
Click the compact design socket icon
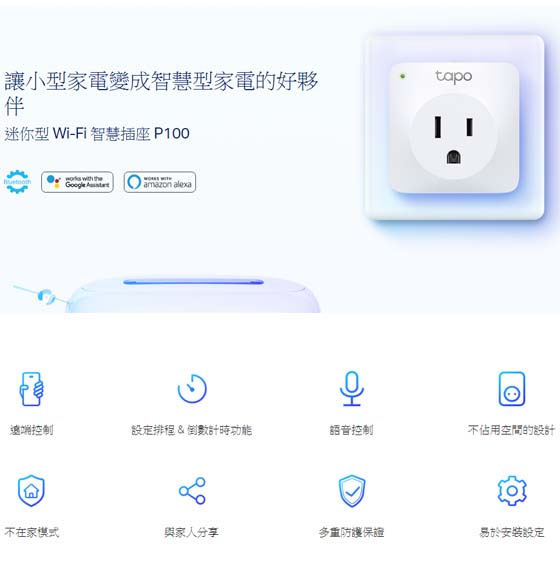[x=512, y=389]
